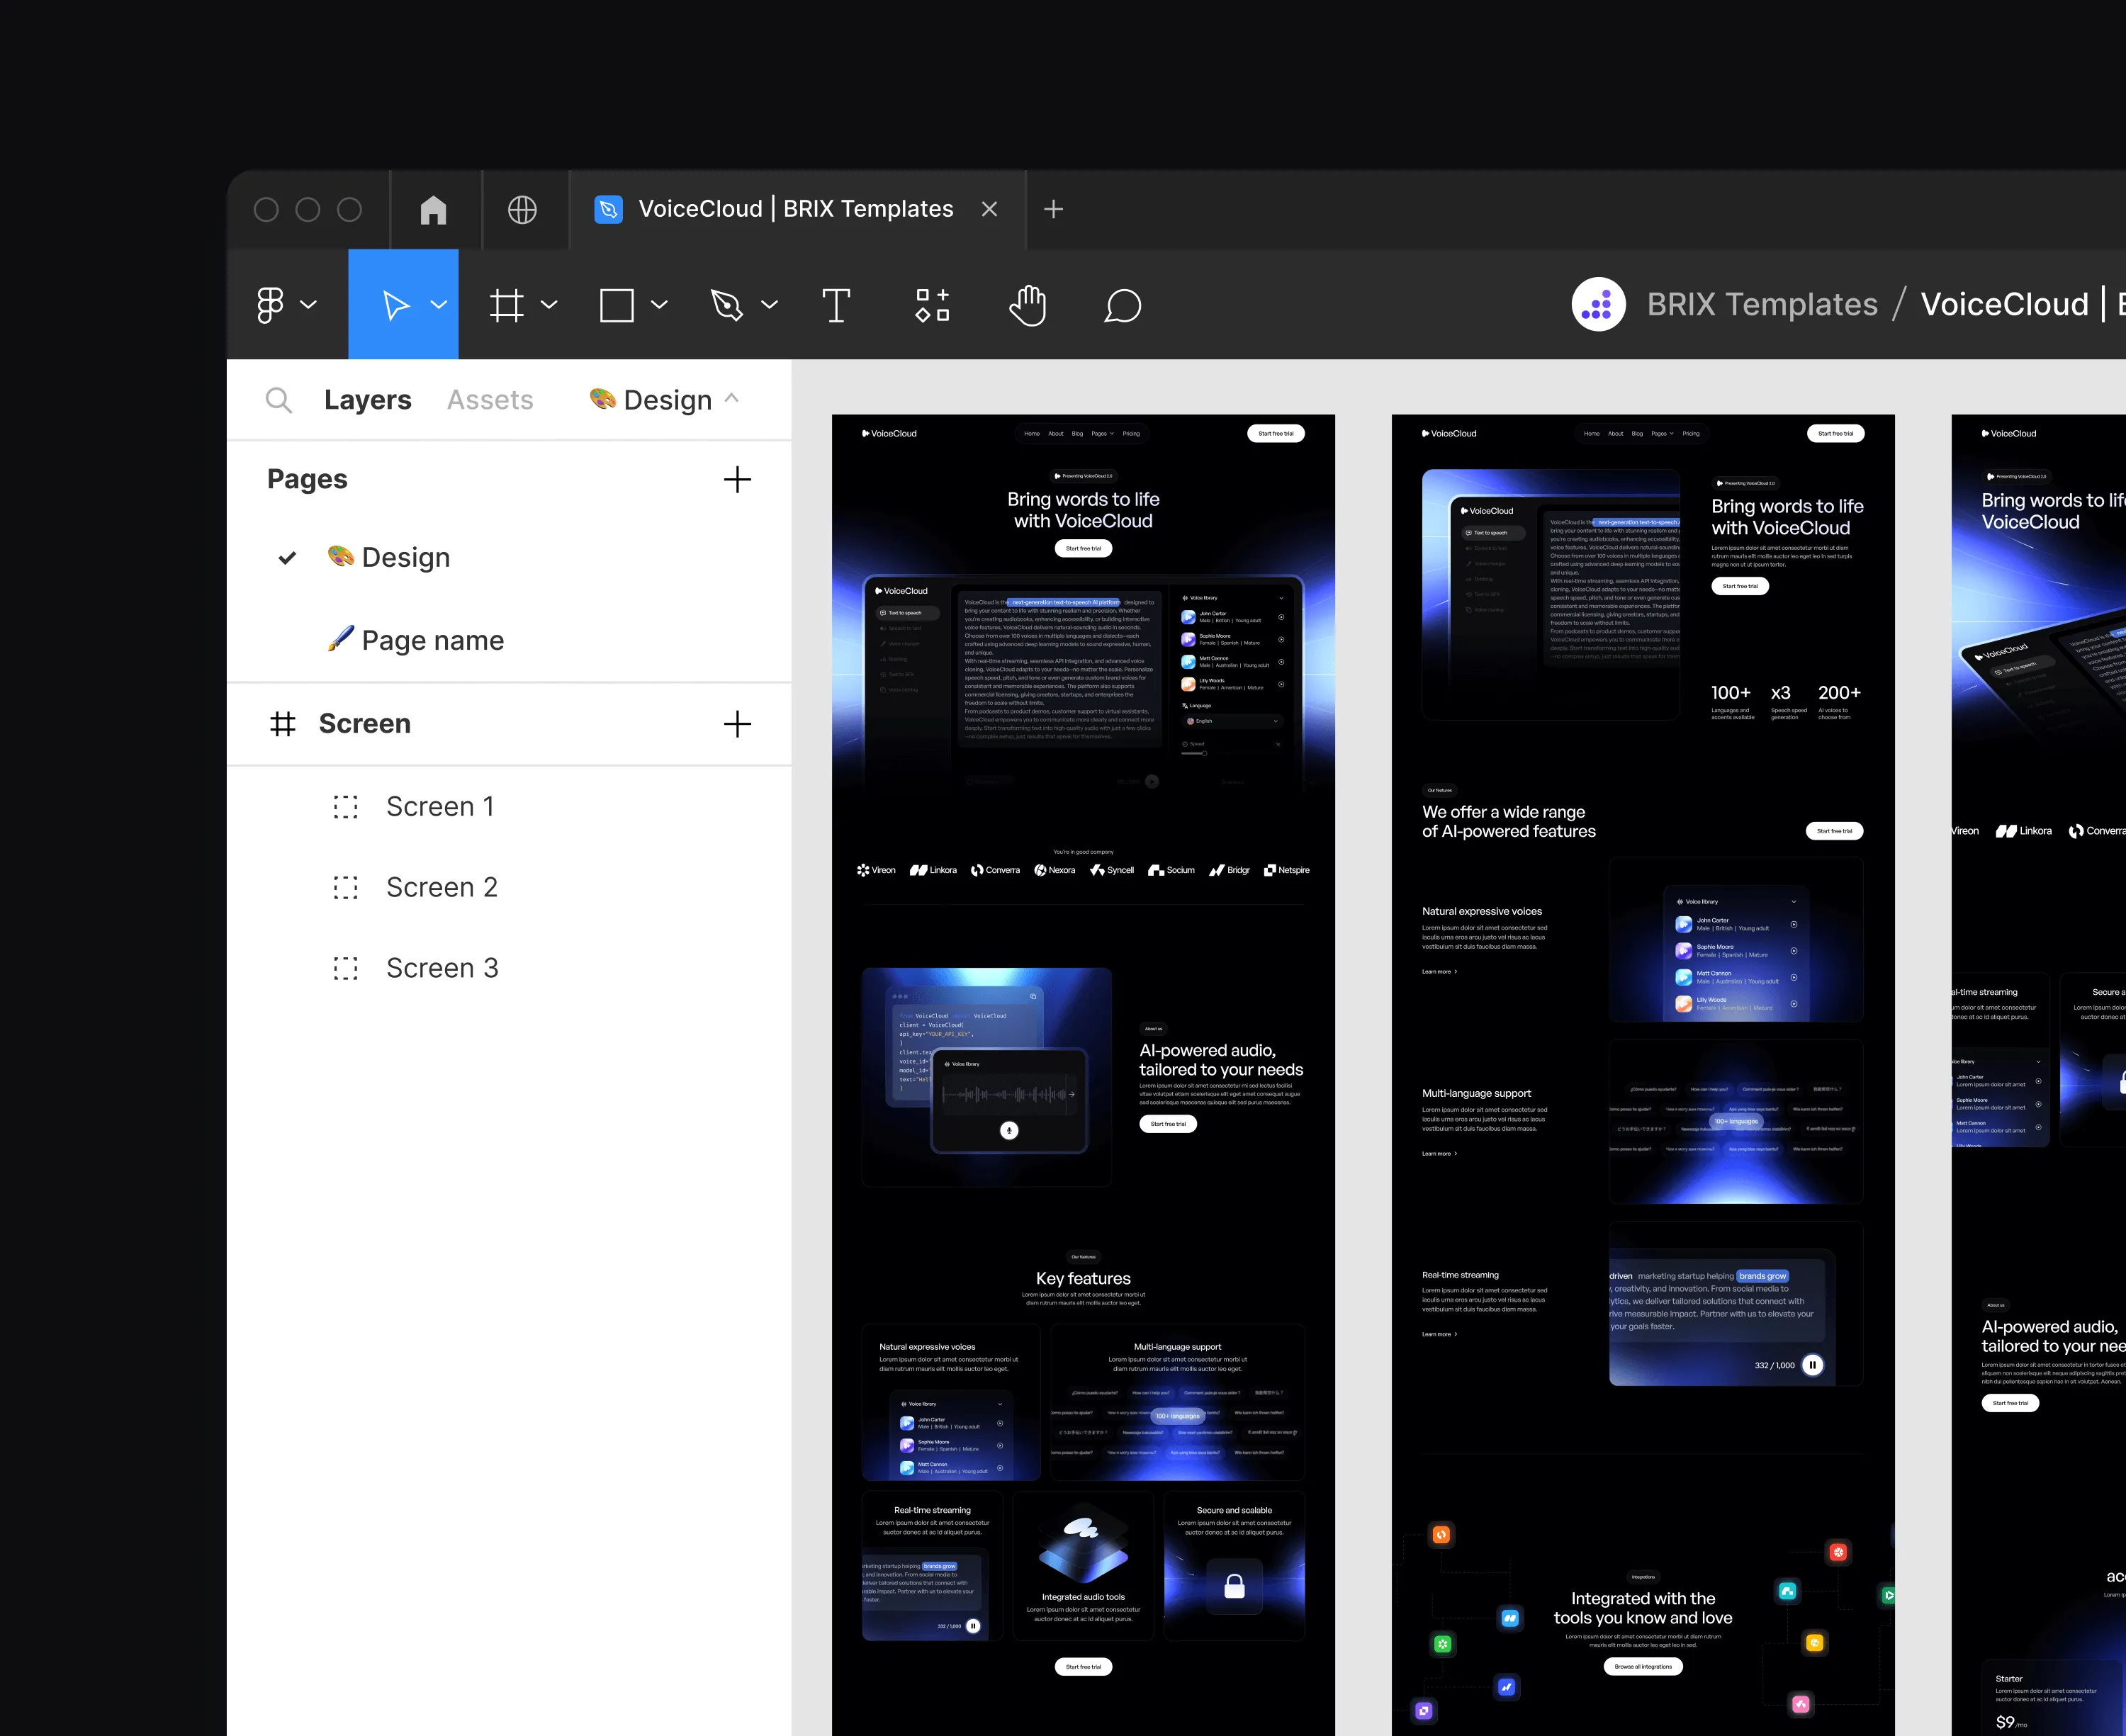Select Screen 2 in the layers list
2126x1736 pixels.
[442, 887]
